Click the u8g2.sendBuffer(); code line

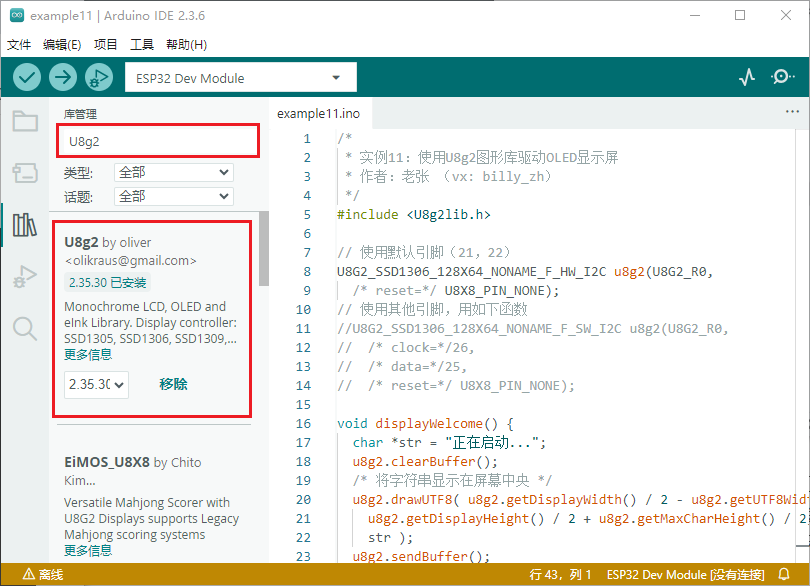coord(421,557)
